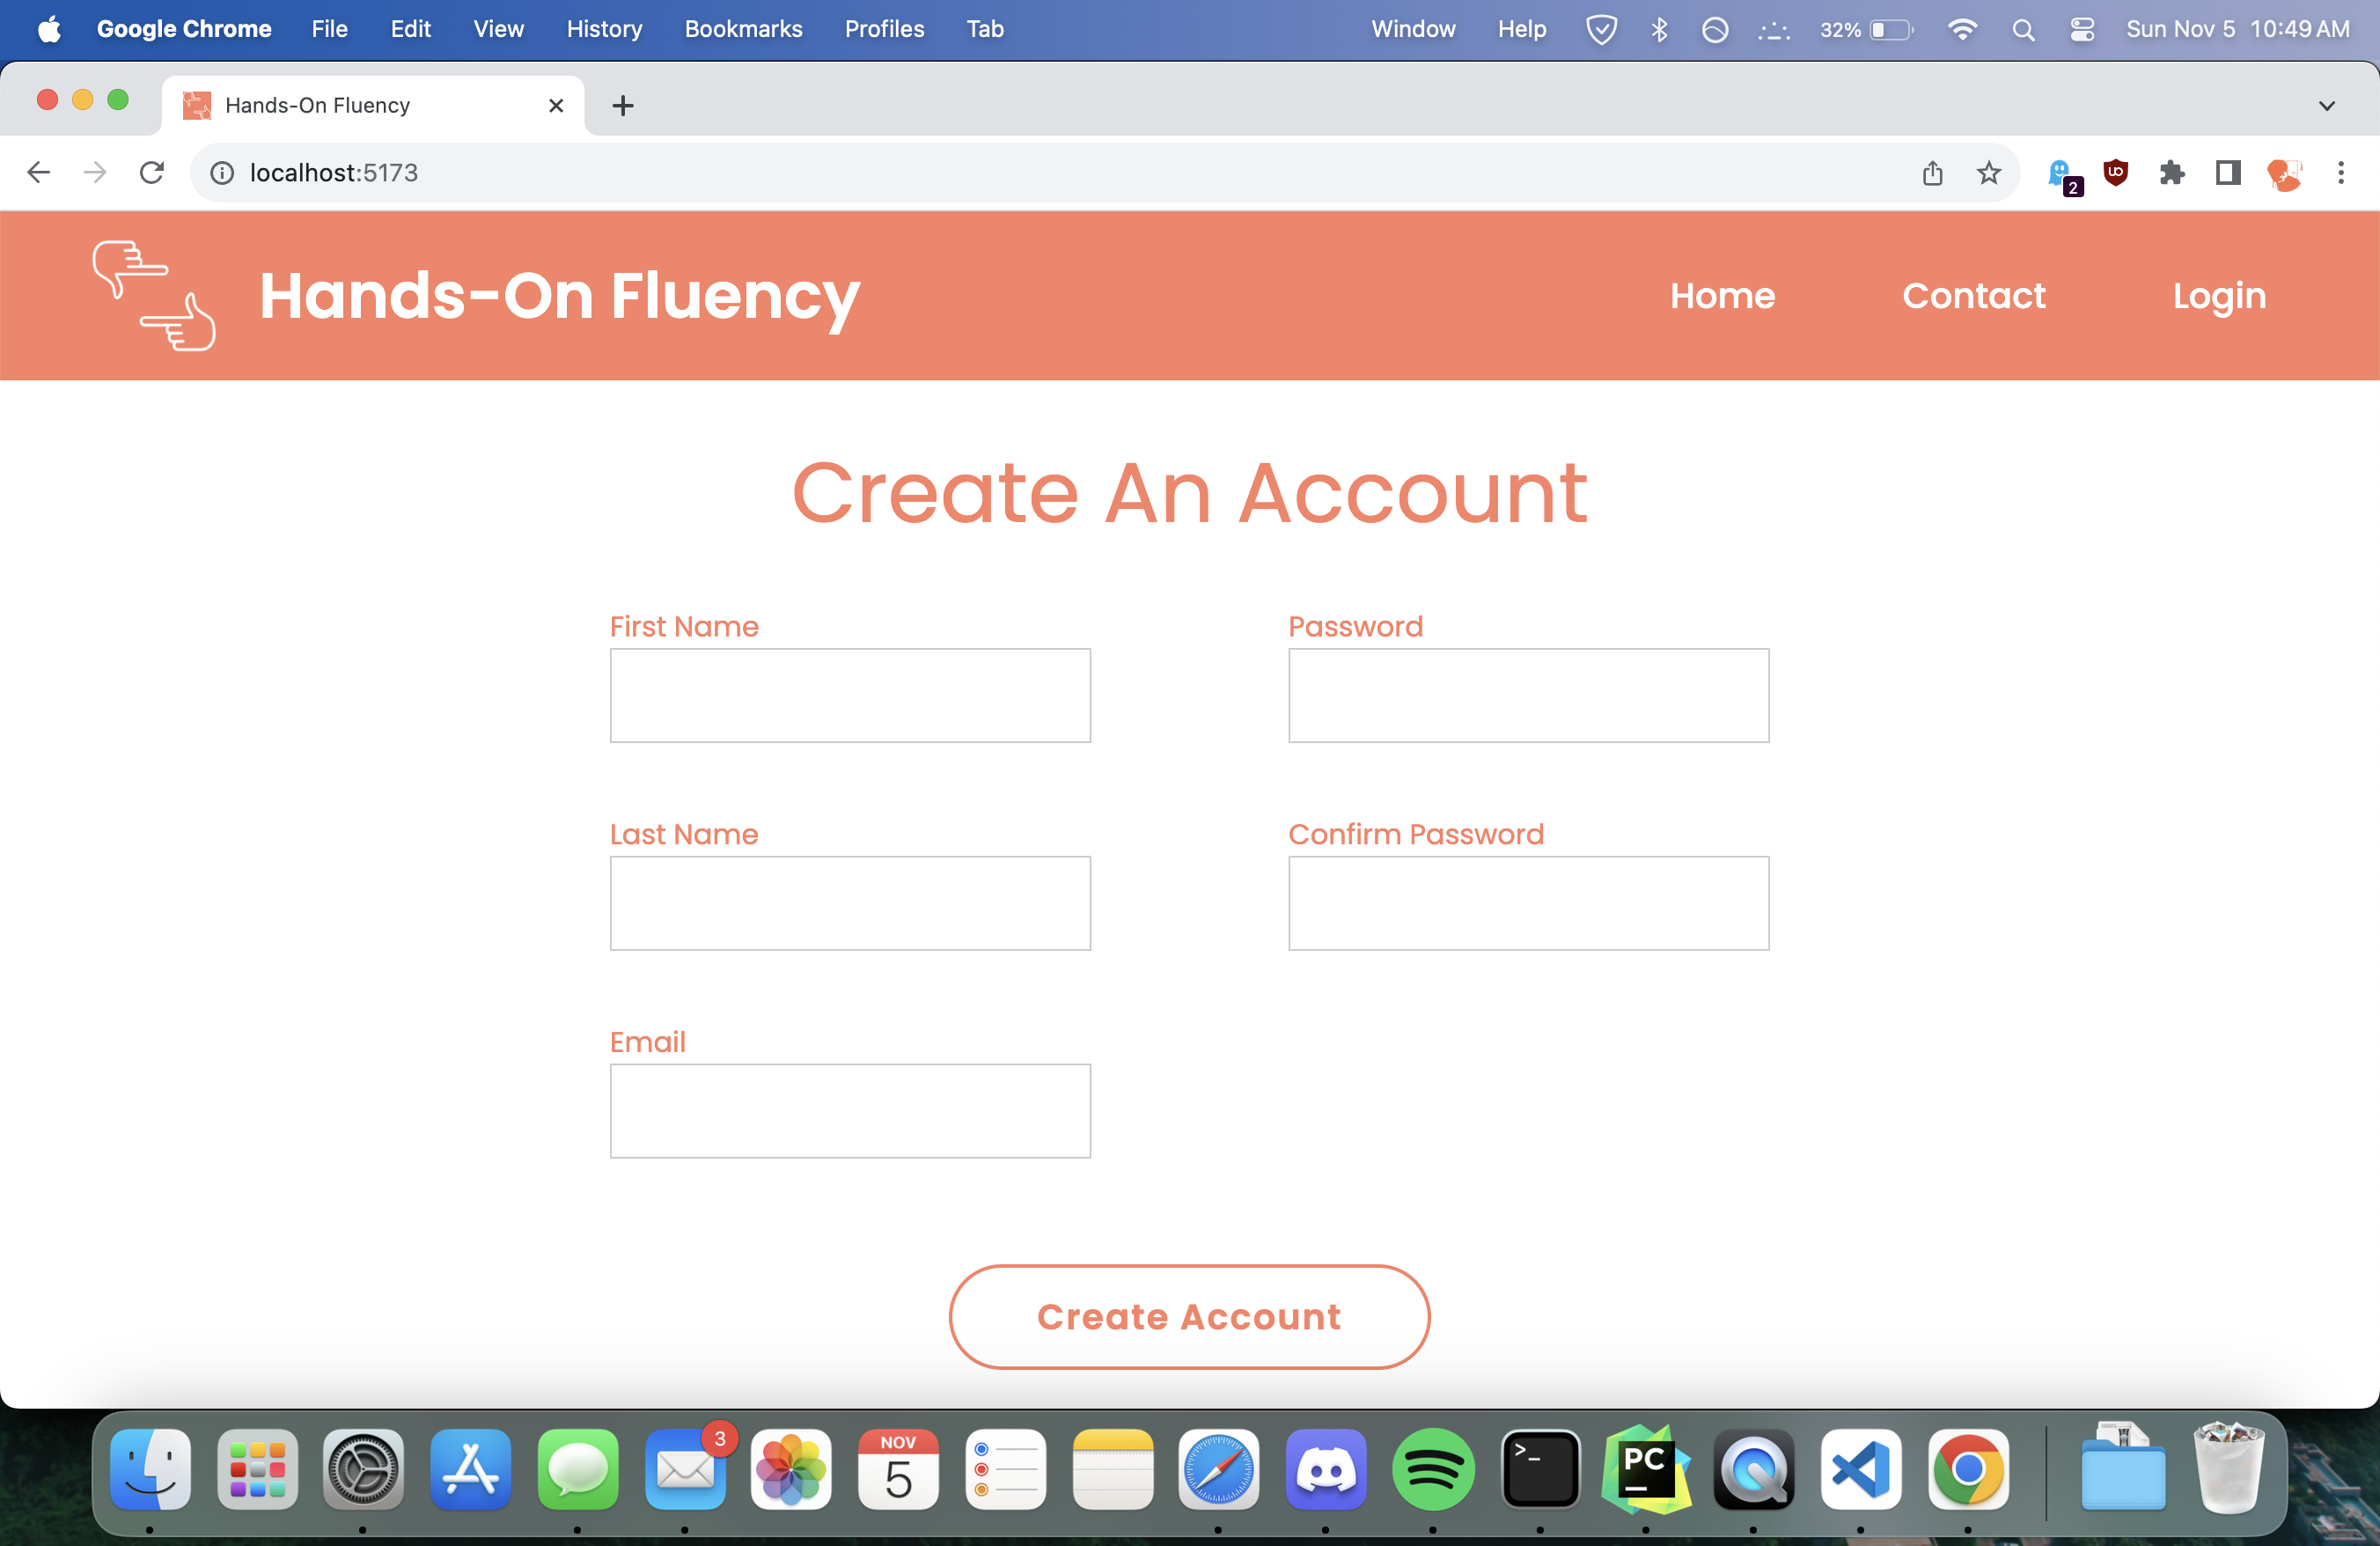Screen dimensions: 2380x1546
Task: Open the share page icon in address bar
Action: (x=1932, y=173)
